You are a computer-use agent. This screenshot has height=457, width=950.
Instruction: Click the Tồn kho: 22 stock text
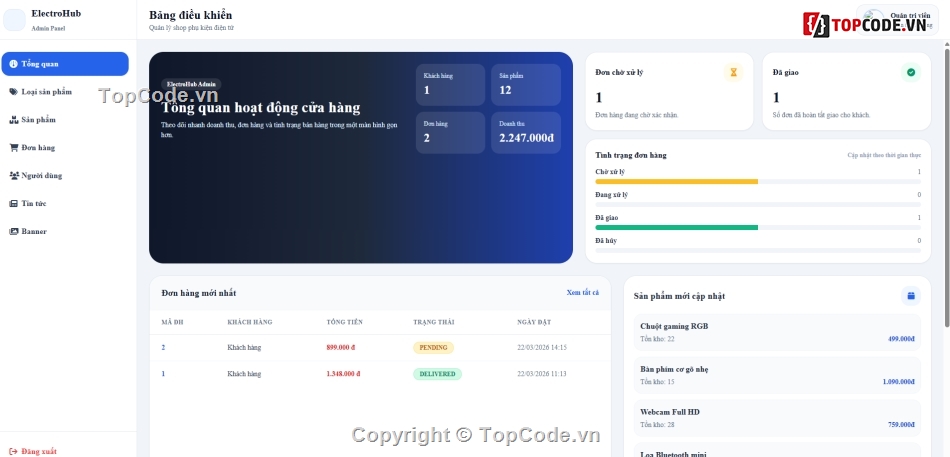(657, 339)
